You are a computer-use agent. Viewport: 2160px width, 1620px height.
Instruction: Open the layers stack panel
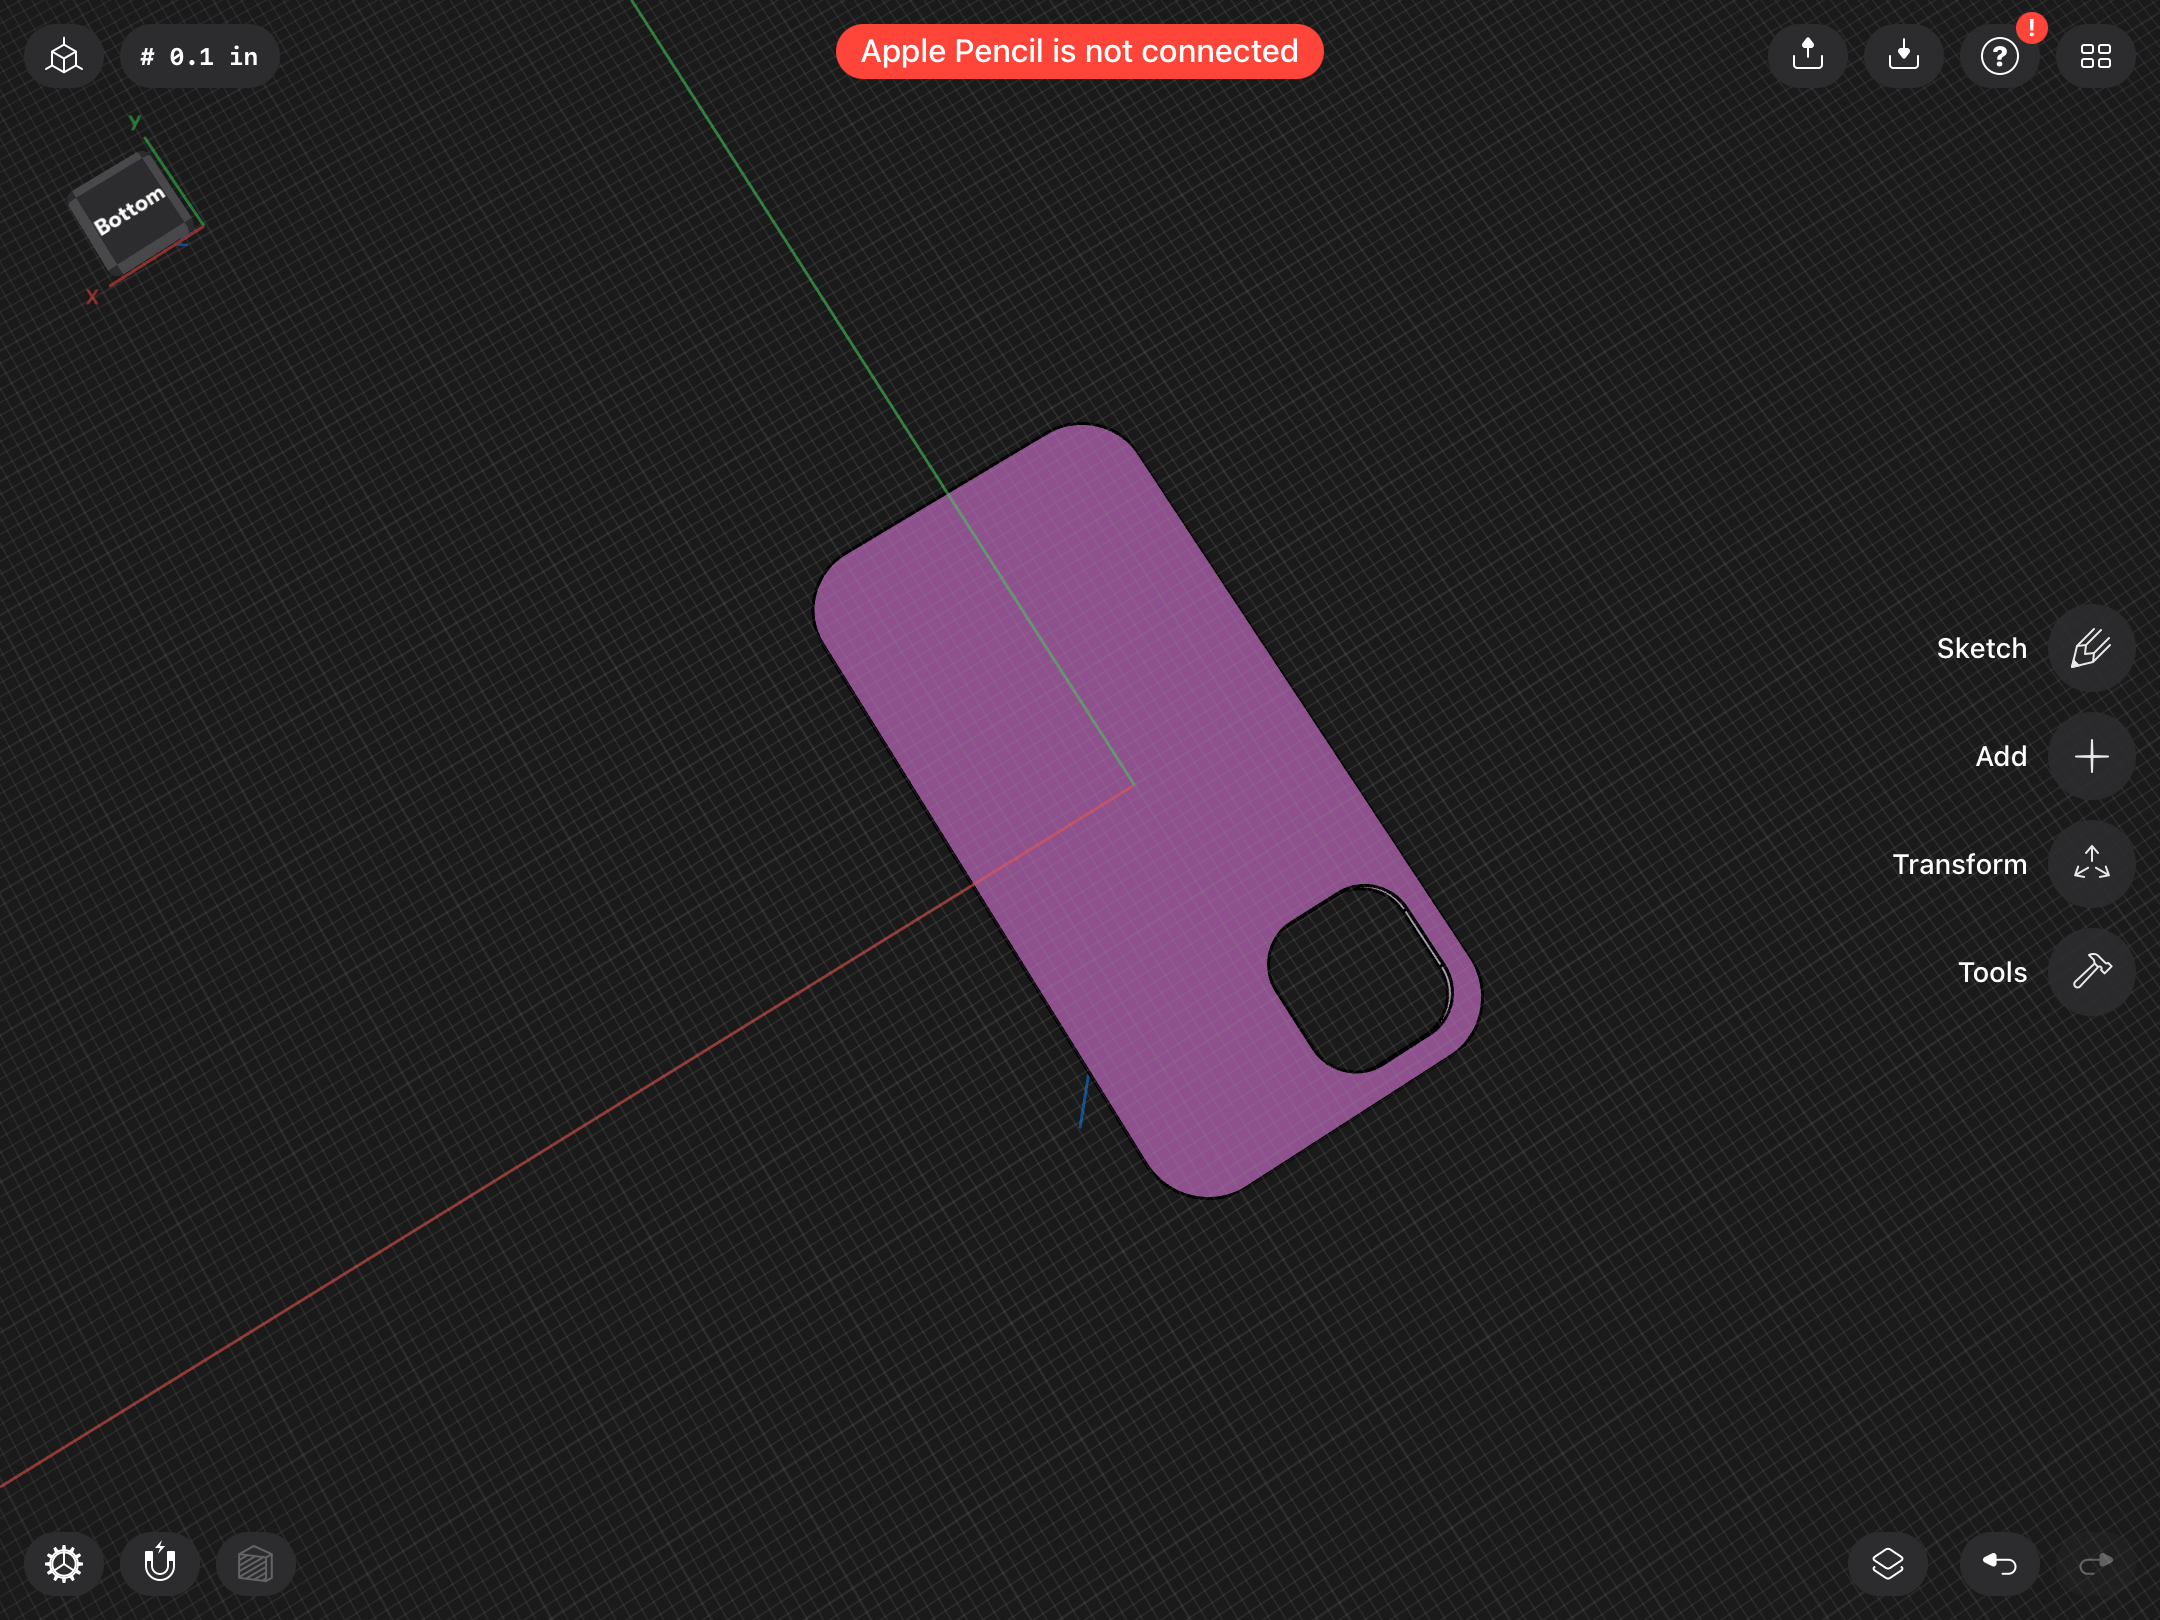point(1887,1563)
